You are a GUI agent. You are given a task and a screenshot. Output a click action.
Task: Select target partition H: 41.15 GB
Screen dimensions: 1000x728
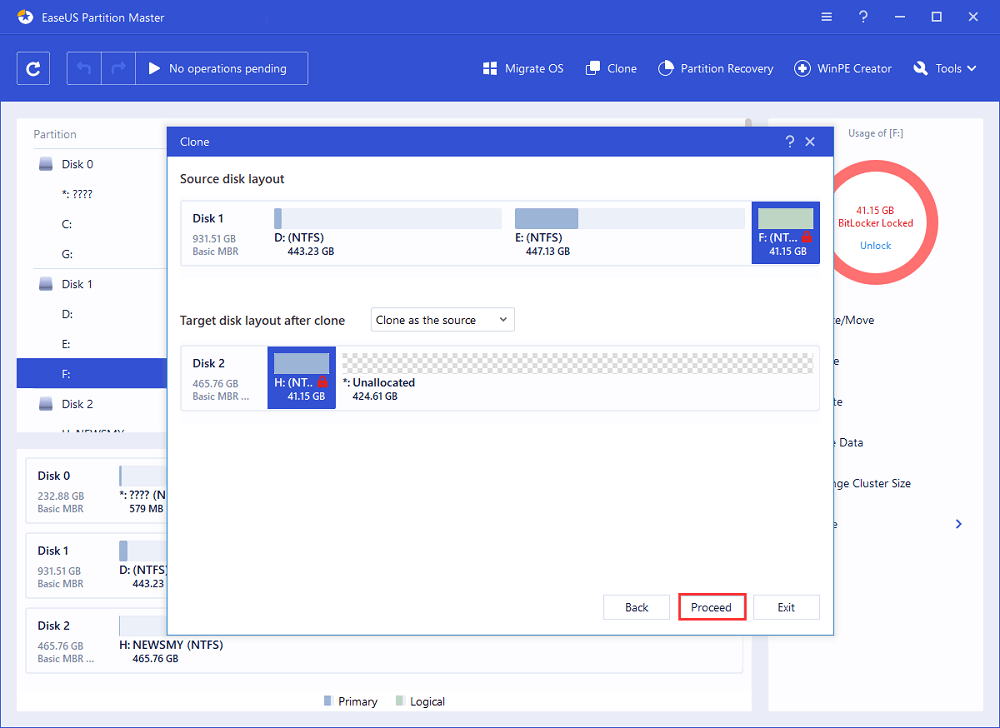(x=302, y=377)
